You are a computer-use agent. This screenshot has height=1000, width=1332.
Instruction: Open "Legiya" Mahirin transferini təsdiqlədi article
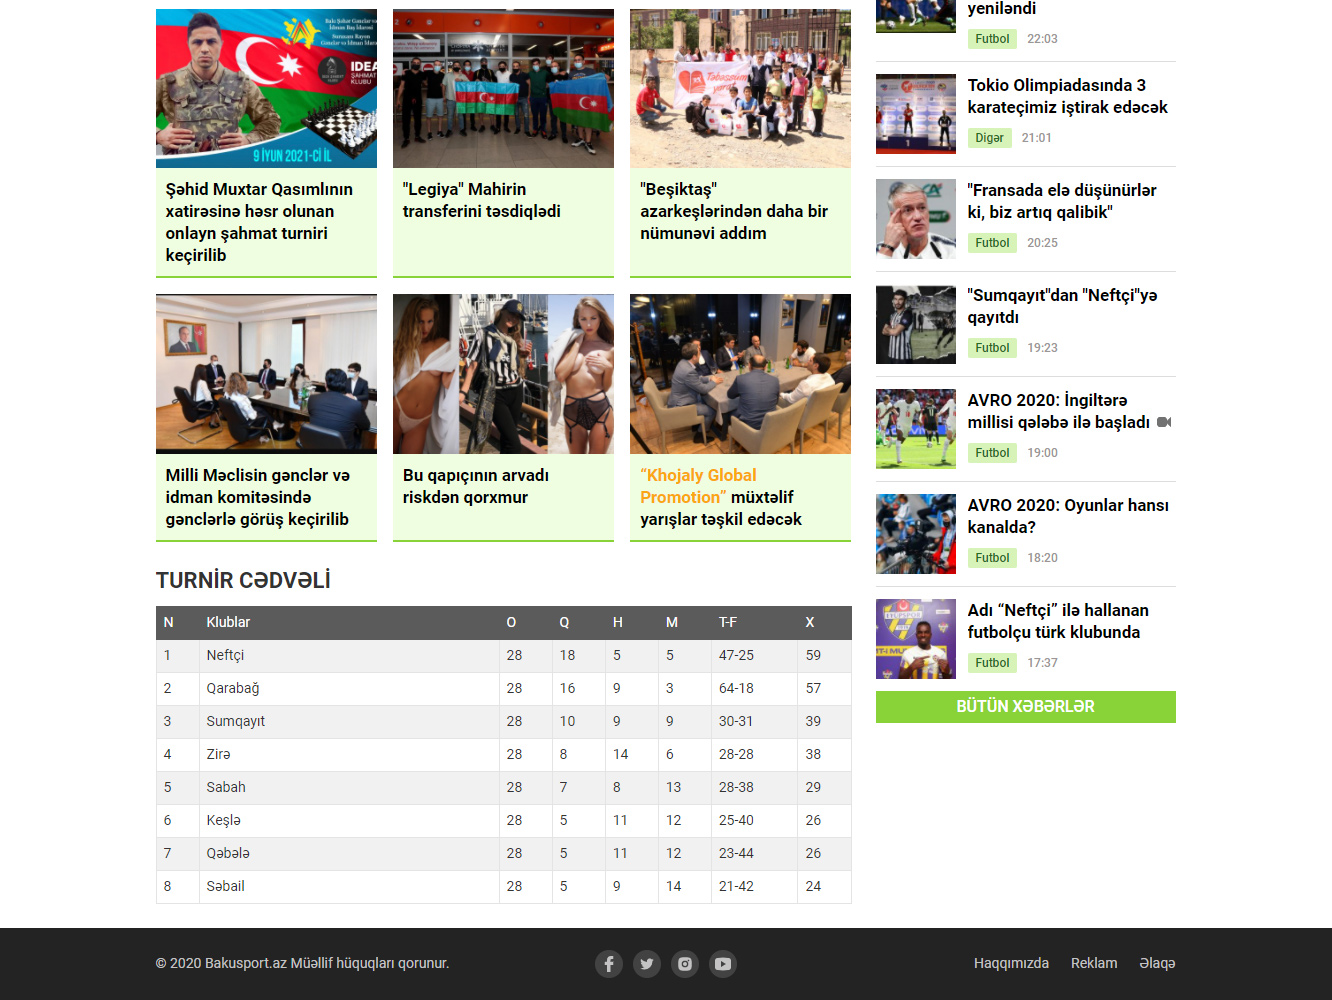pos(481,200)
